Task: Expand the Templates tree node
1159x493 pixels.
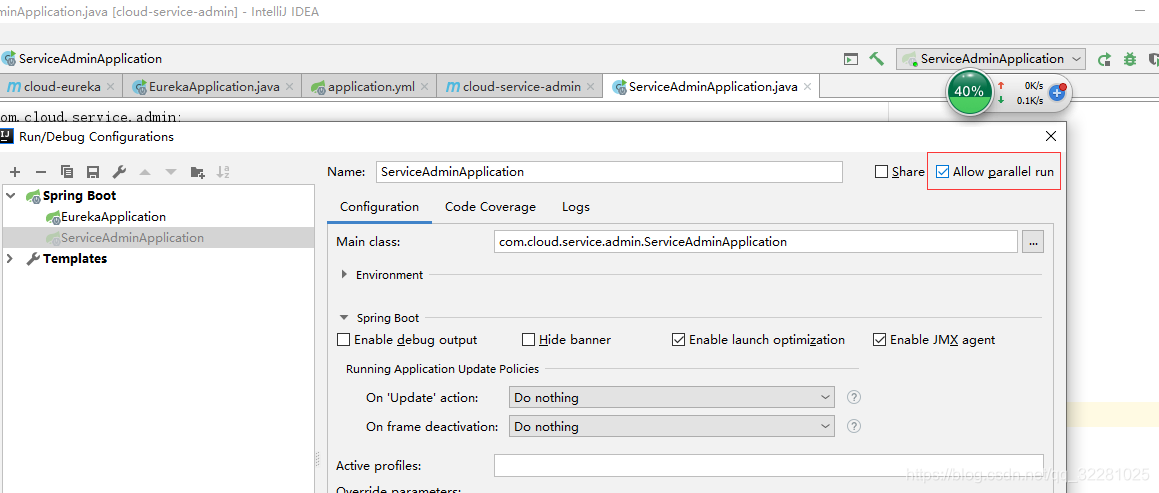Action: tap(10, 259)
